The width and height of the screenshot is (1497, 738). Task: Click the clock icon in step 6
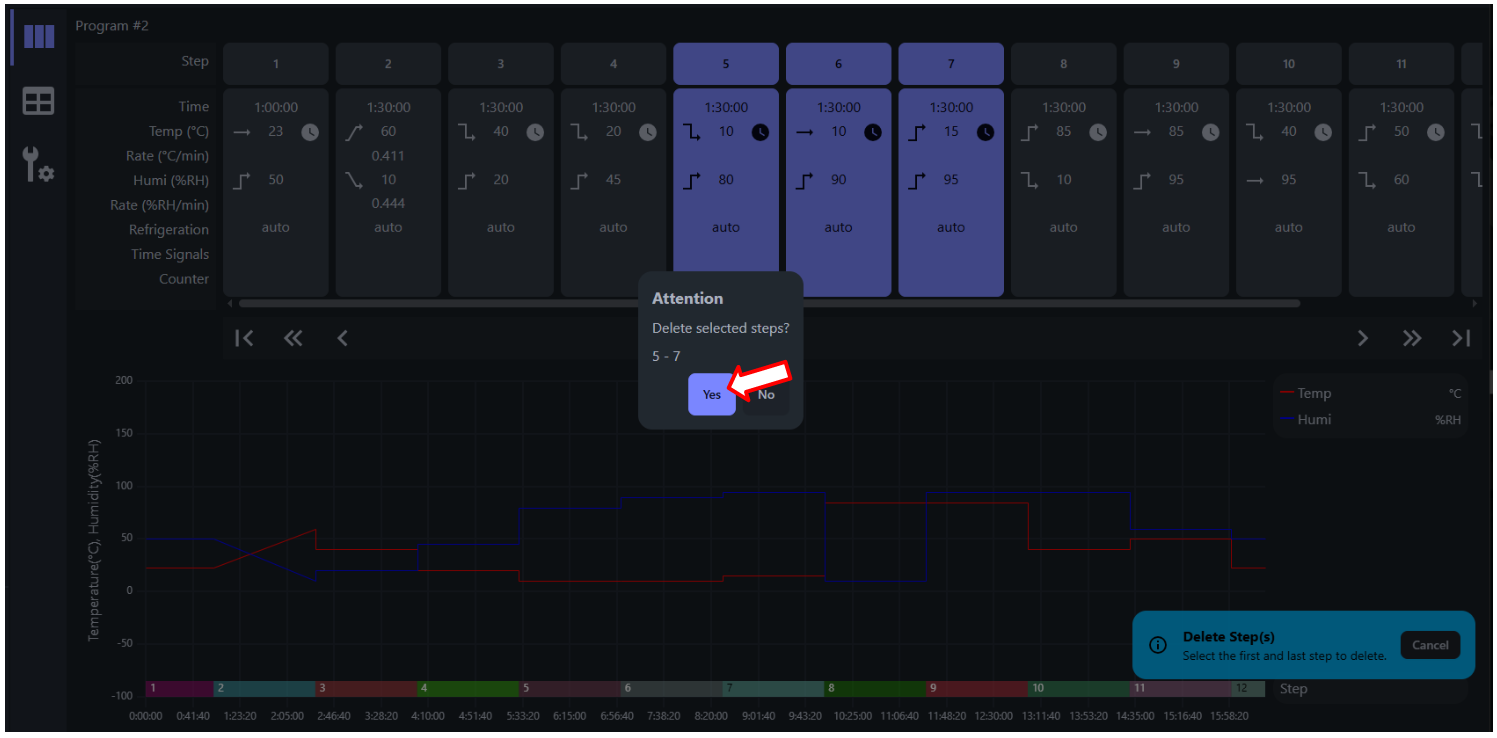pos(873,132)
